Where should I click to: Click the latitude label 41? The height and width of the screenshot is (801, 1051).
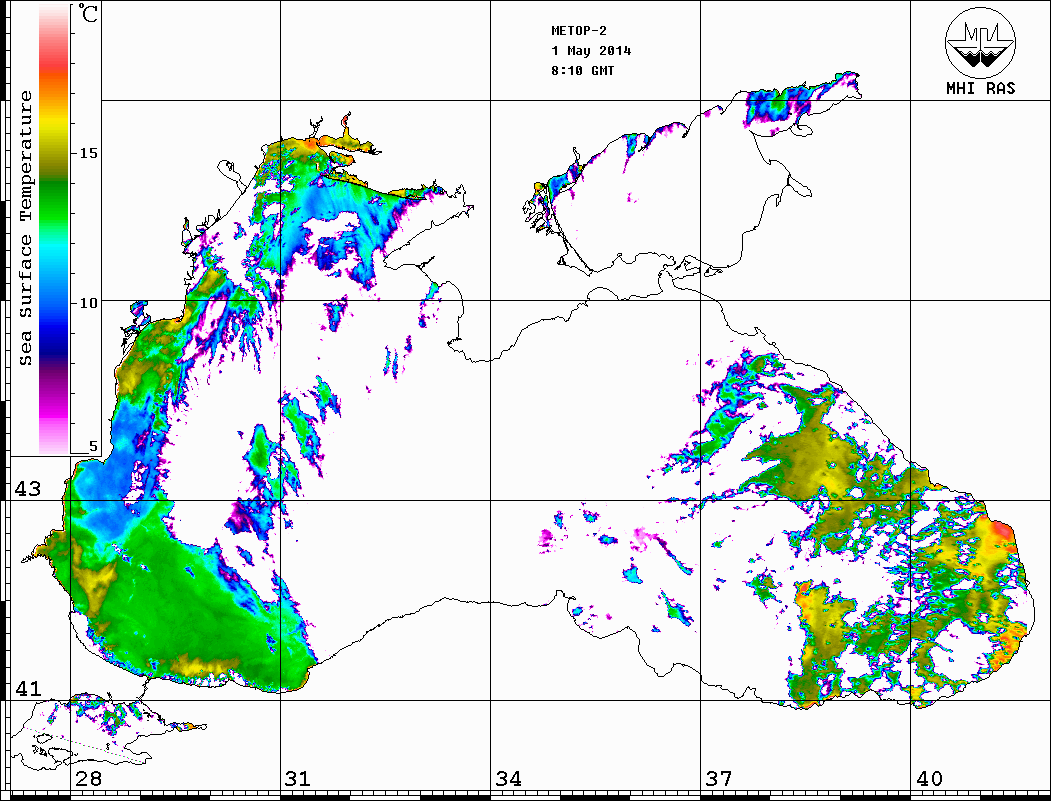tap(28, 688)
